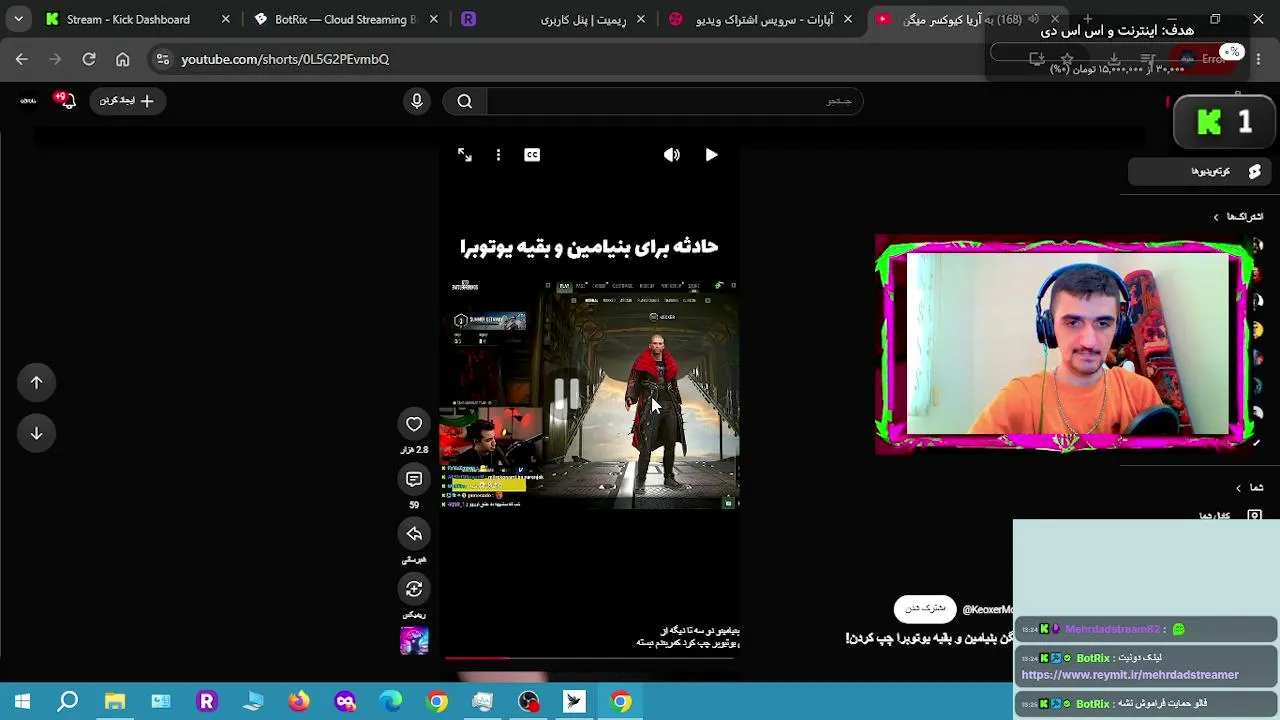This screenshot has width=1280, height=720.
Task: Close the Kick Dashboard tab
Action: coord(226,19)
